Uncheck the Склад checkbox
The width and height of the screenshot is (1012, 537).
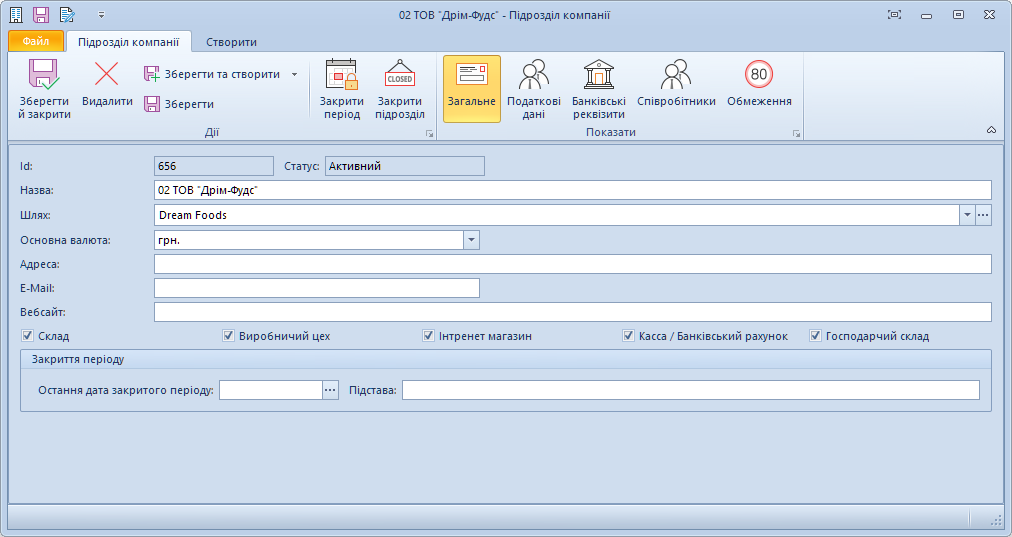pyautogui.click(x=28, y=336)
